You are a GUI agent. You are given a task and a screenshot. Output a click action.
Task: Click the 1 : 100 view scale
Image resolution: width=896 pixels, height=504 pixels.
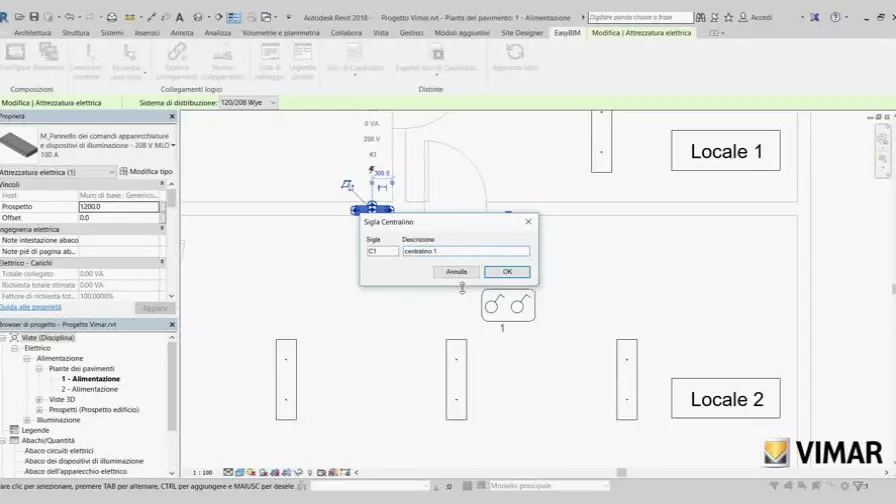coord(202,473)
